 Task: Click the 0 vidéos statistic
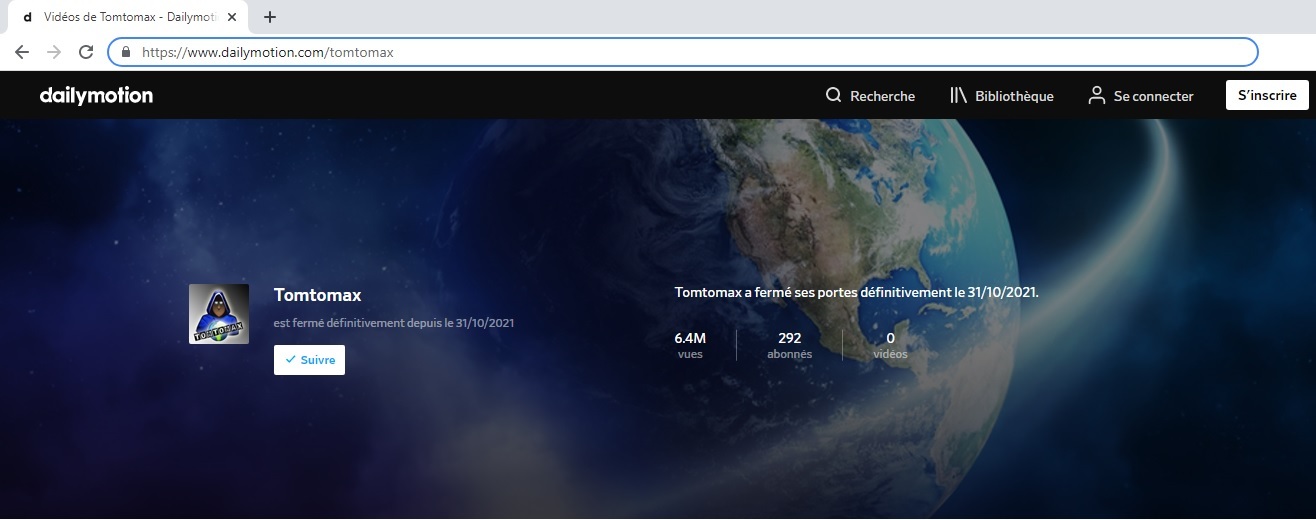pos(890,345)
